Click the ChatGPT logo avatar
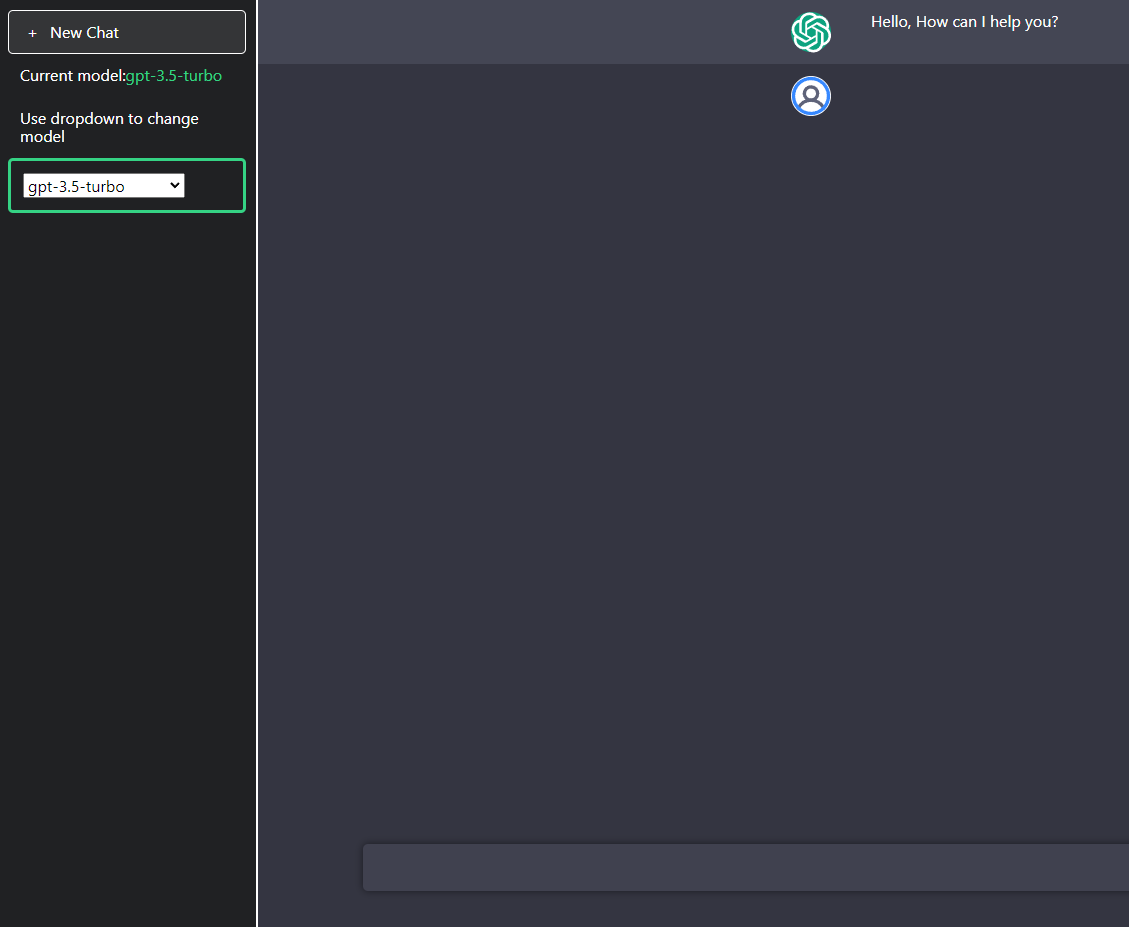Image resolution: width=1129 pixels, height=928 pixels. [x=811, y=32]
